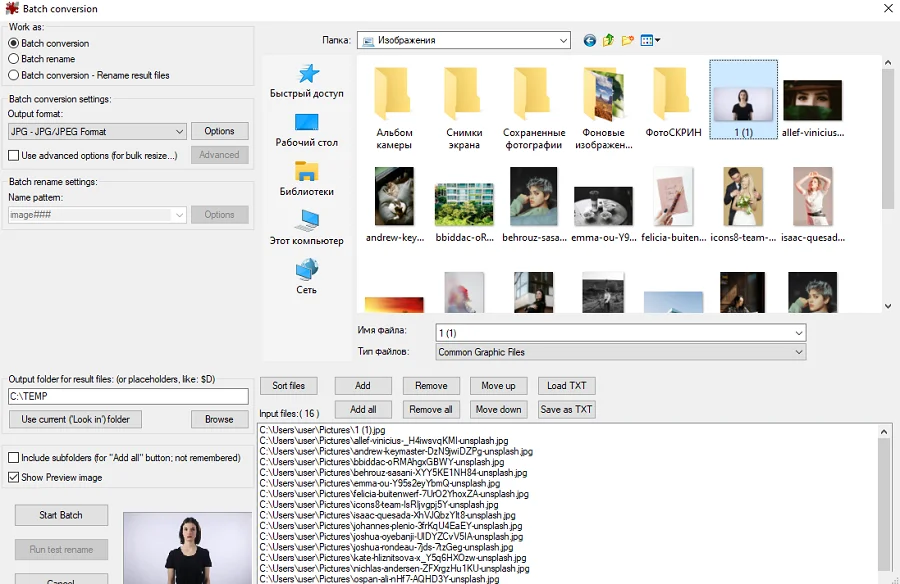The height and width of the screenshot is (584, 900).
Task: Open Этот компьютер in places sidebar
Action: [x=306, y=228]
